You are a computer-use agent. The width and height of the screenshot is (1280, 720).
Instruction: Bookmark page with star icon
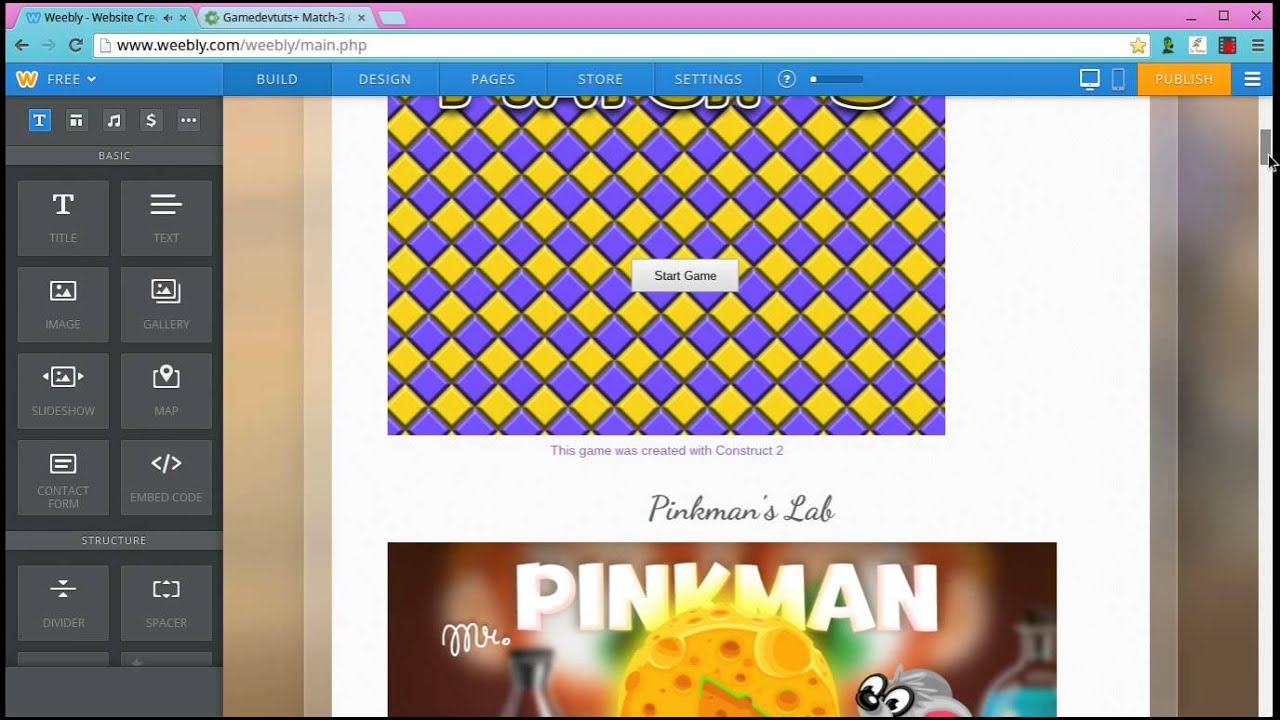point(1138,45)
